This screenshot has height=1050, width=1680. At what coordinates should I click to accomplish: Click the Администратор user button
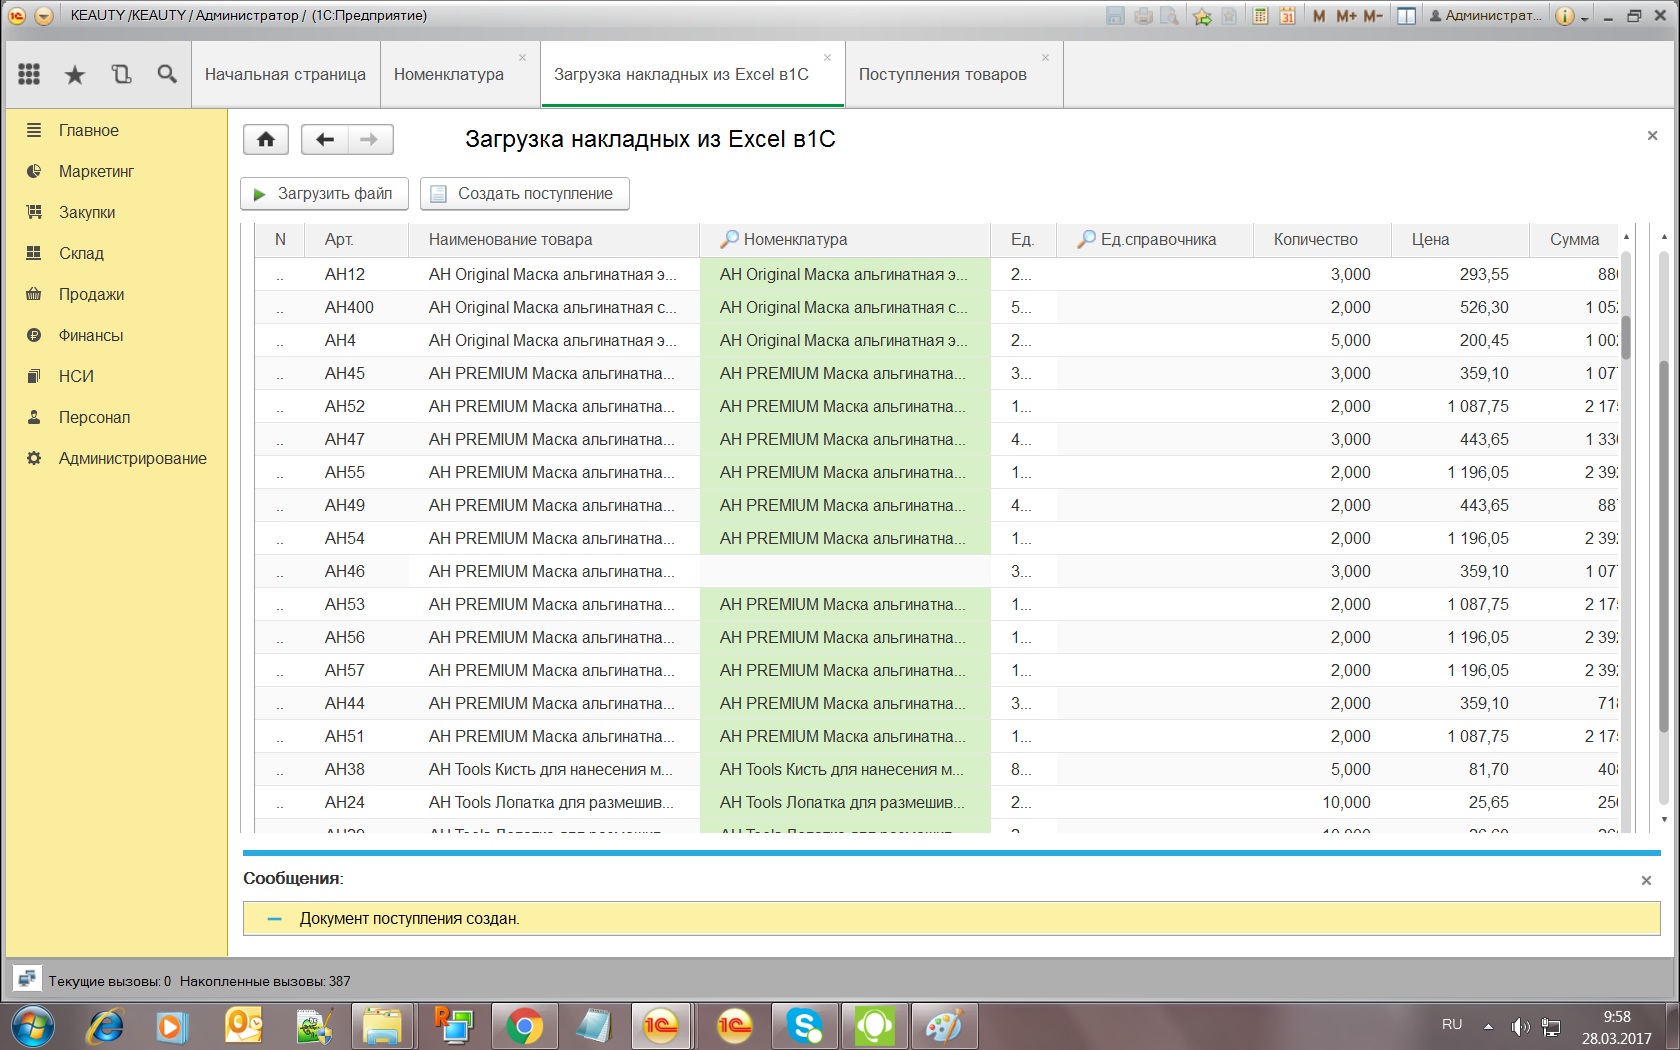point(1486,16)
